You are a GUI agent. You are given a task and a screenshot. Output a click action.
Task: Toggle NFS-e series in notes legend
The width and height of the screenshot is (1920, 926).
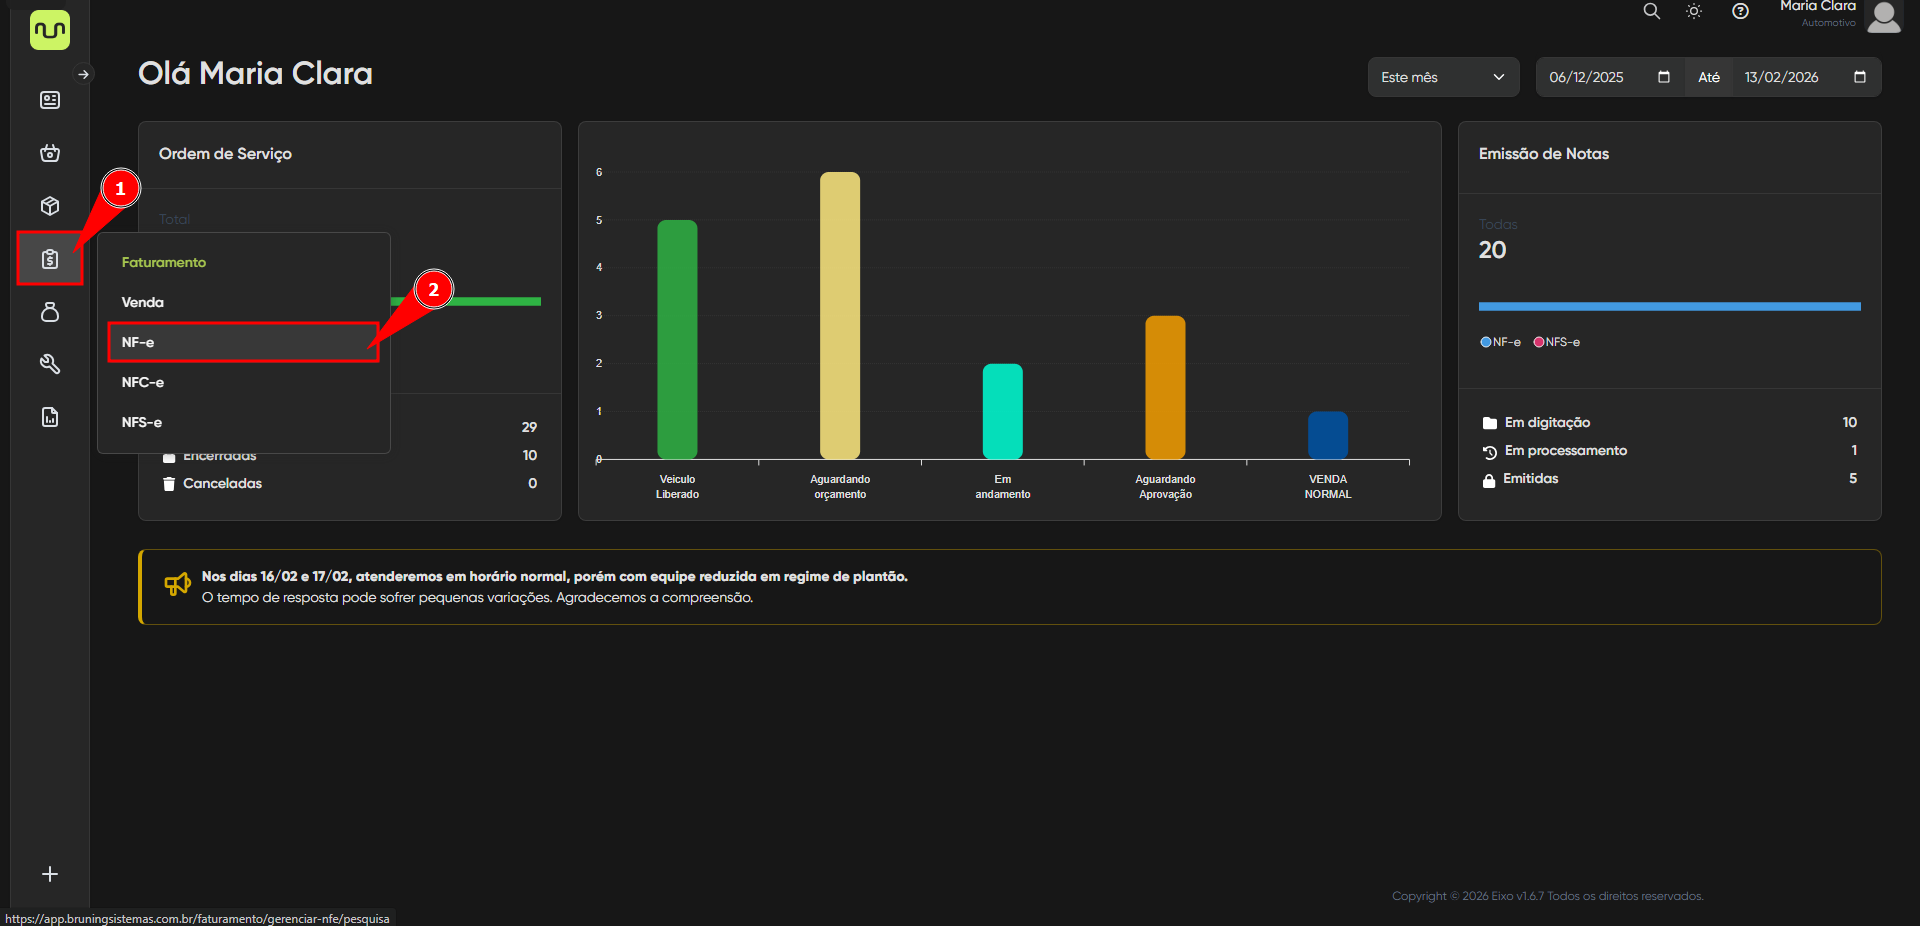coord(1557,342)
